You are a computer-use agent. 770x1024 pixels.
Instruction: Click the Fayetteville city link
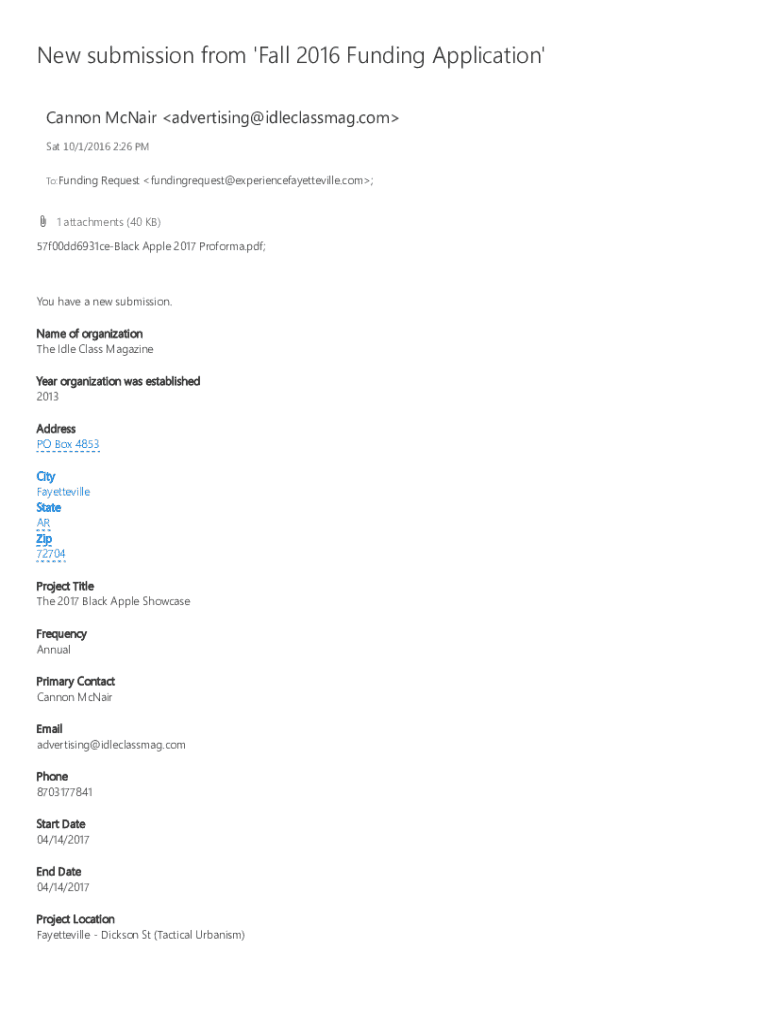[63, 492]
